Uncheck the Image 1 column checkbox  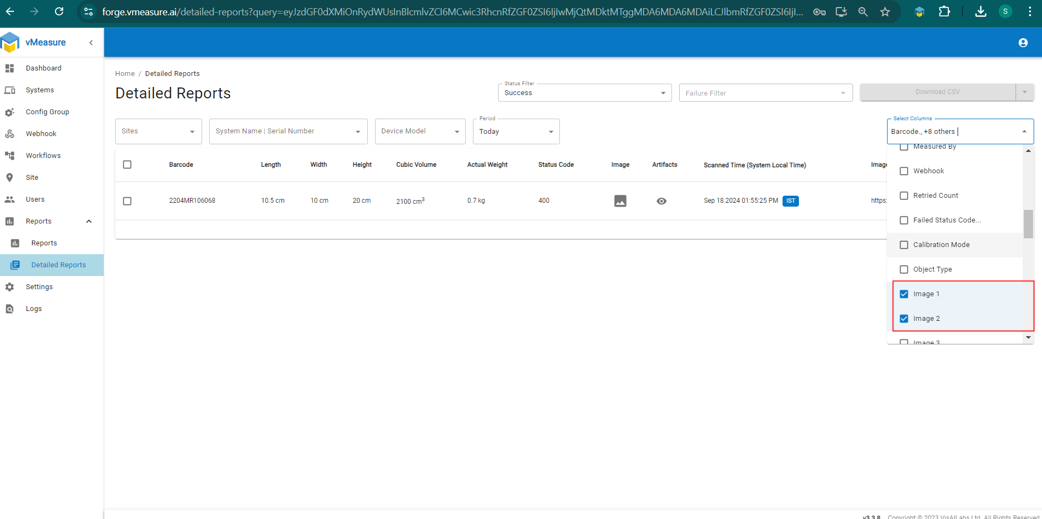tap(904, 294)
